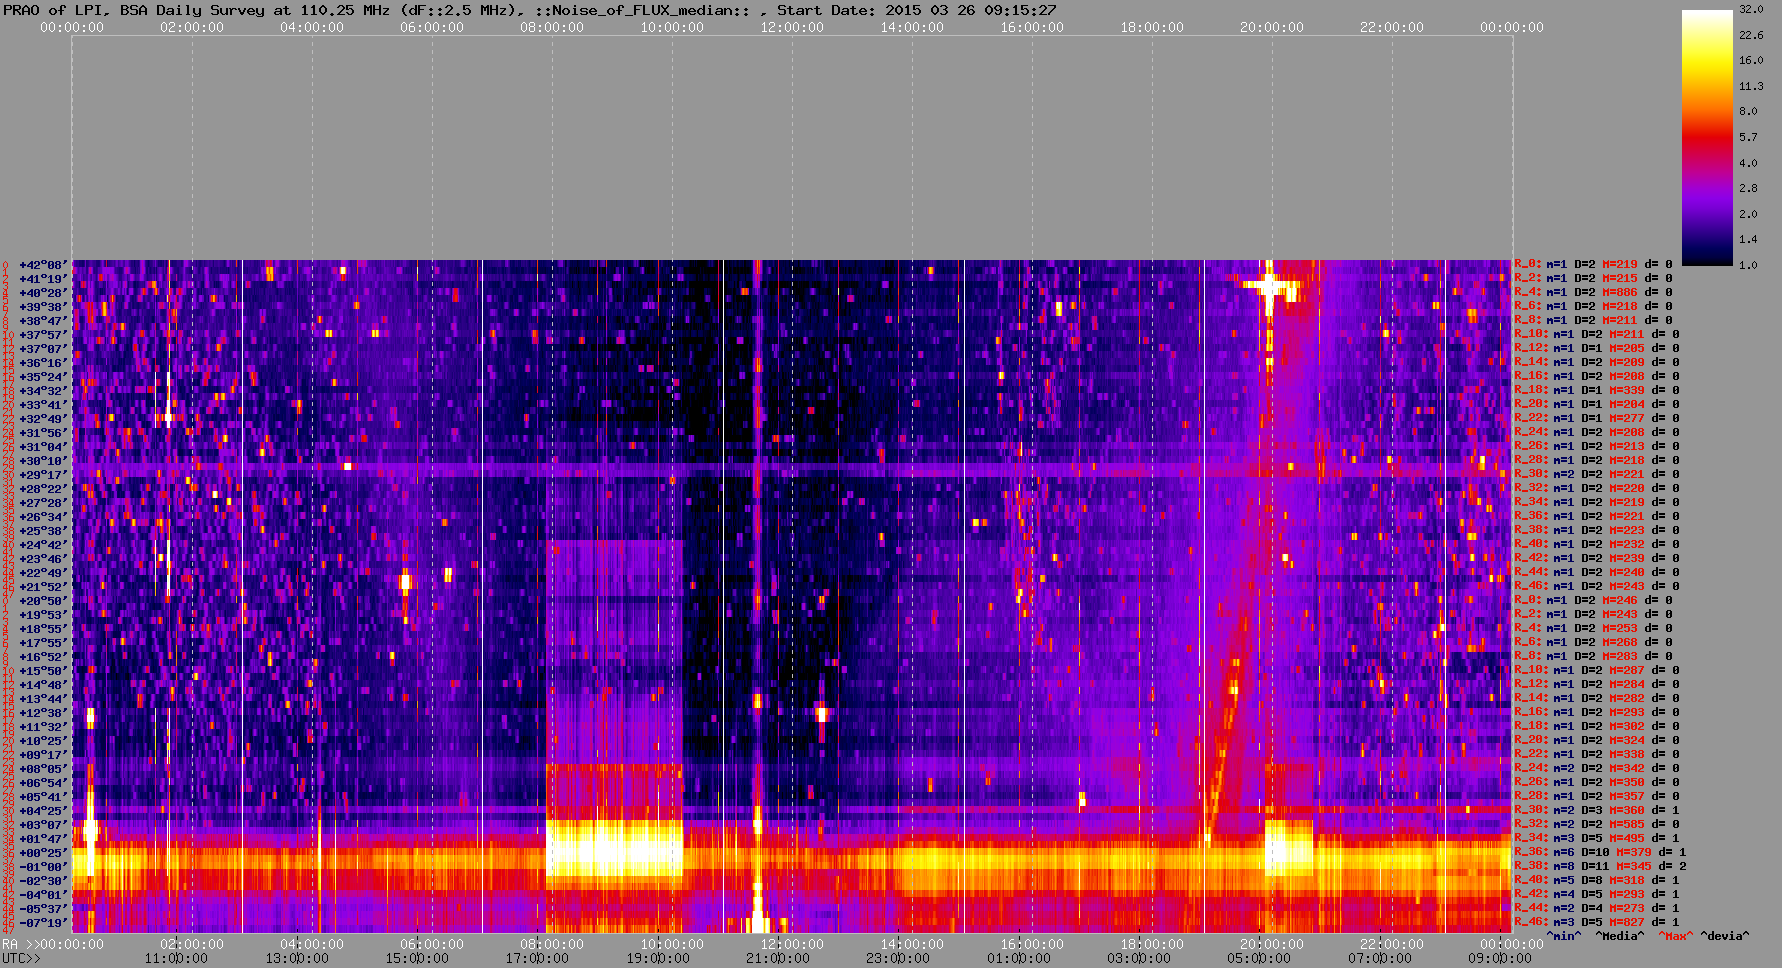
Task: Click the +08°05' declination label
Action: pos(43,769)
